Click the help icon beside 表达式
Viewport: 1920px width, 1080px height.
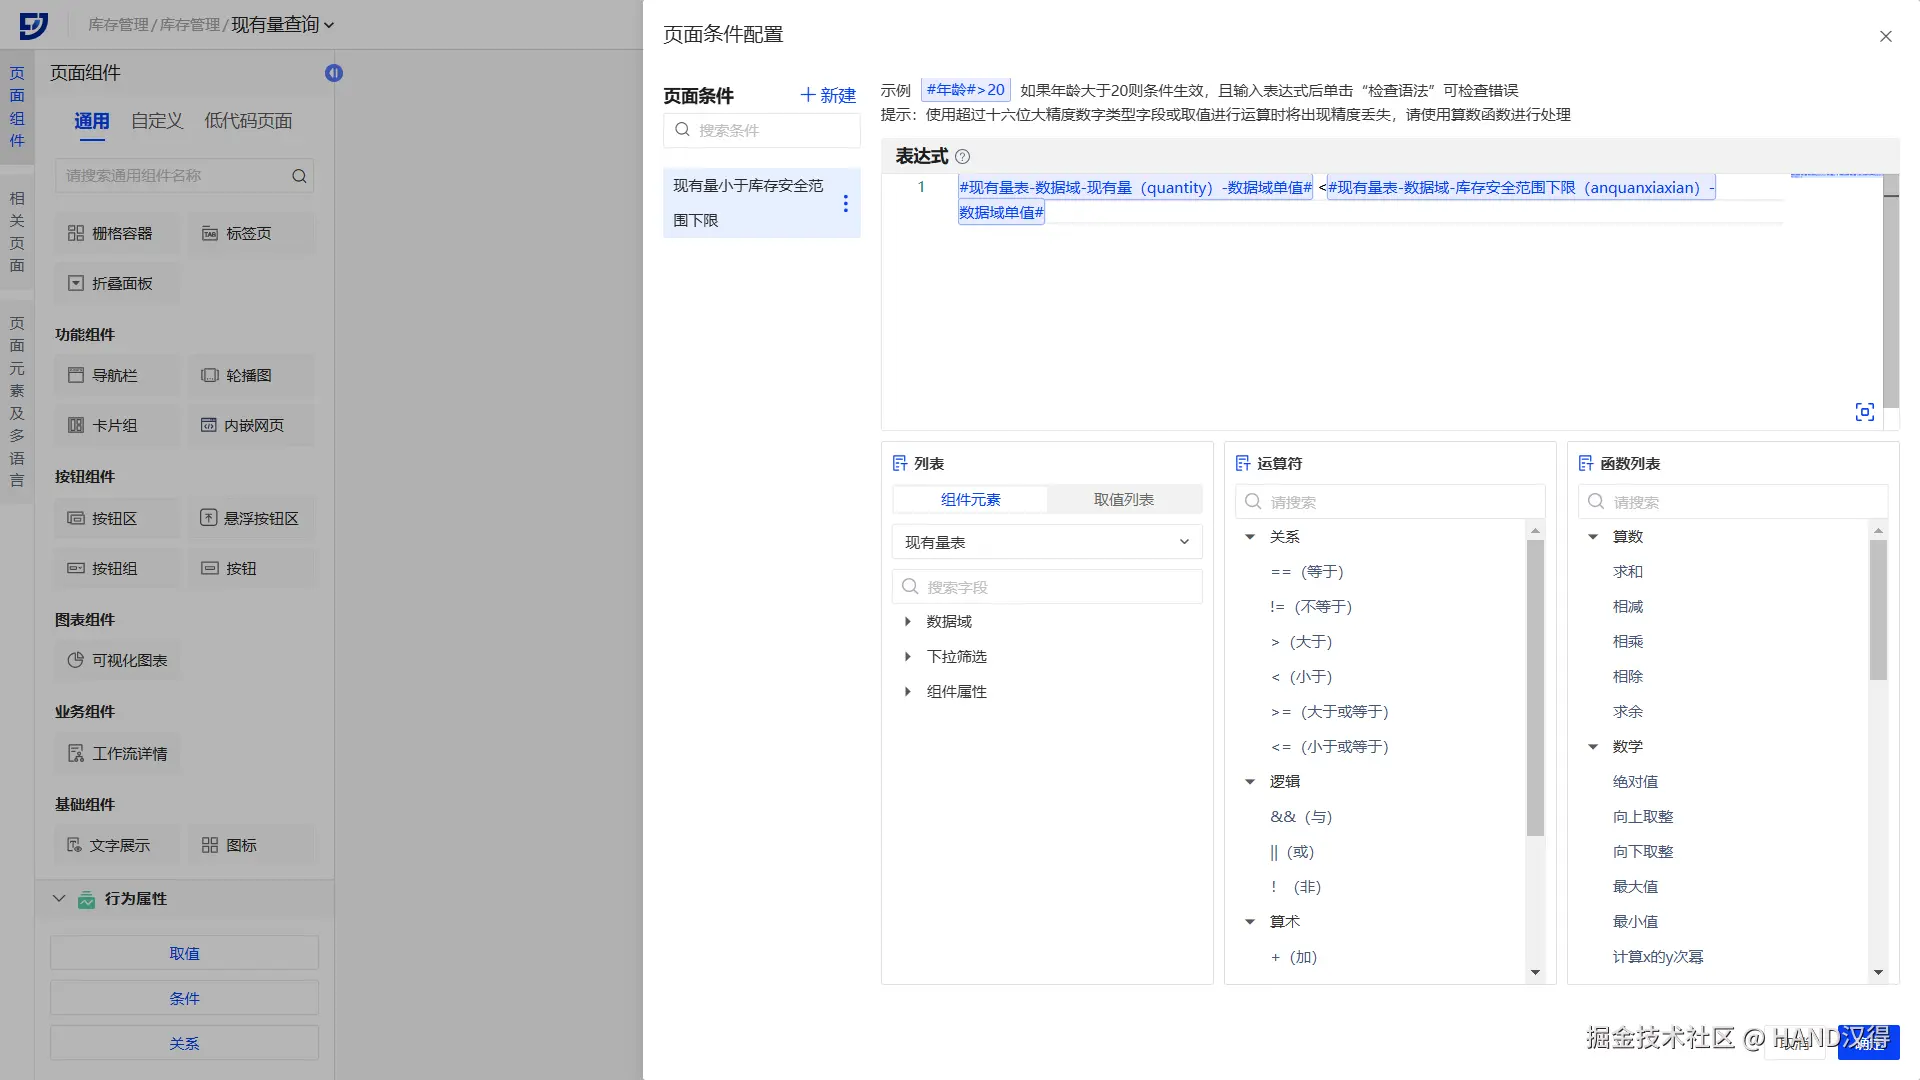(x=962, y=157)
